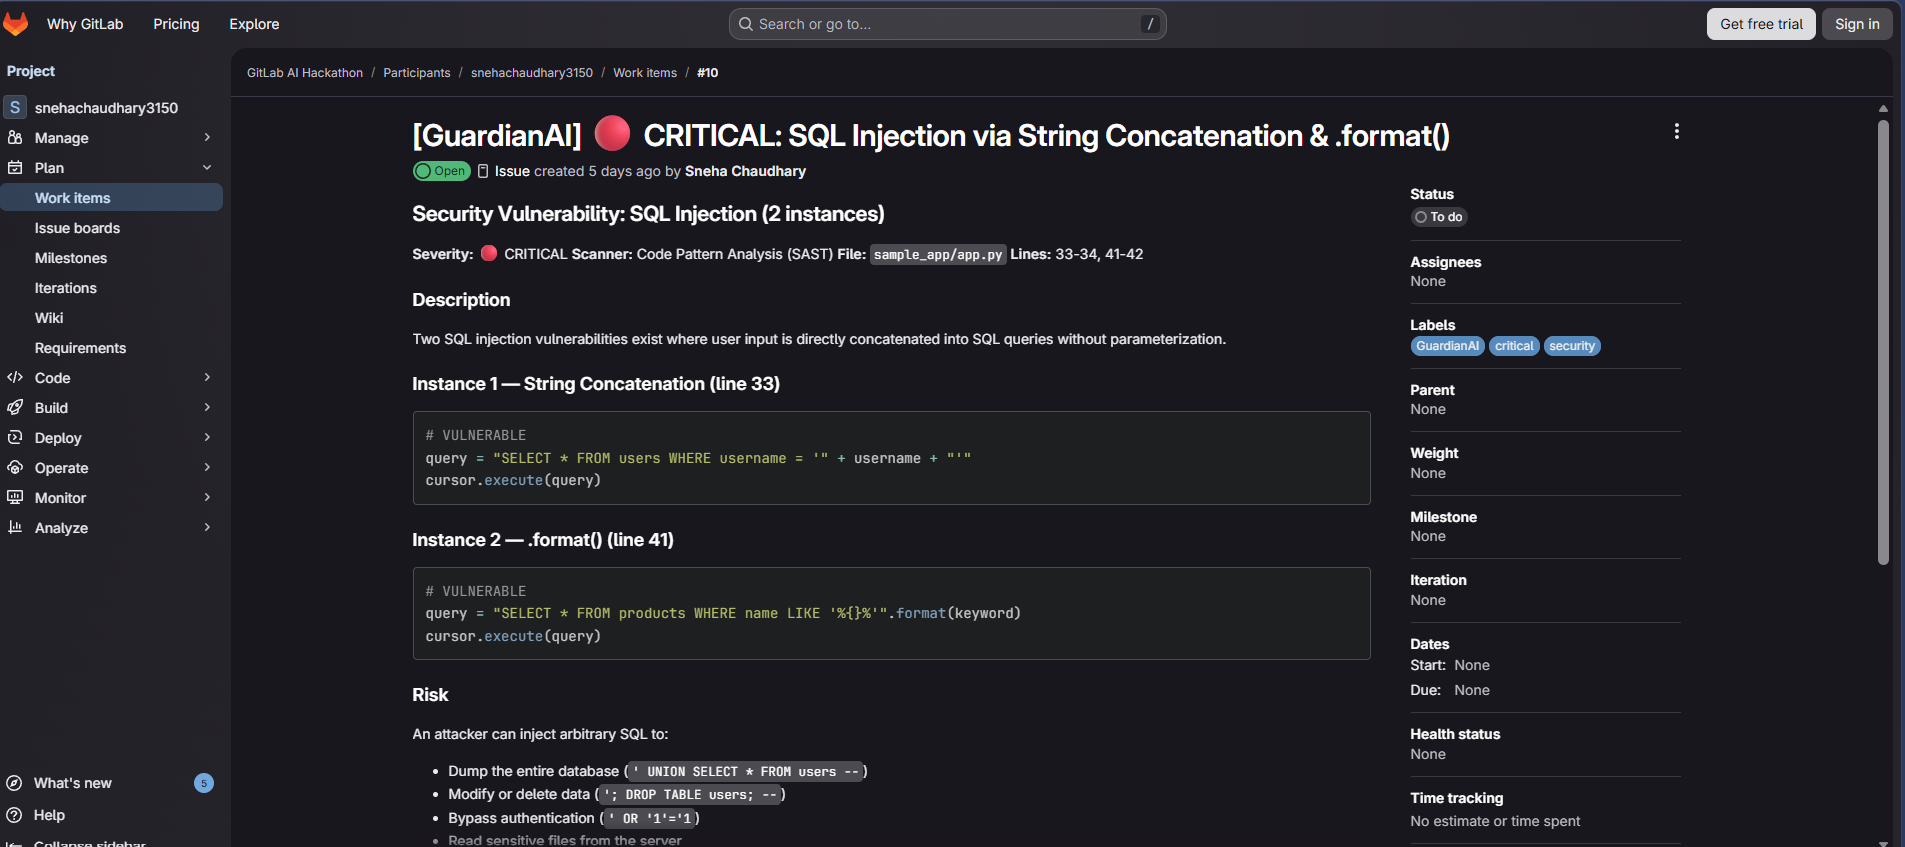Click the Help question mark icon
The image size is (1905, 847).
[x=14, y=815]
